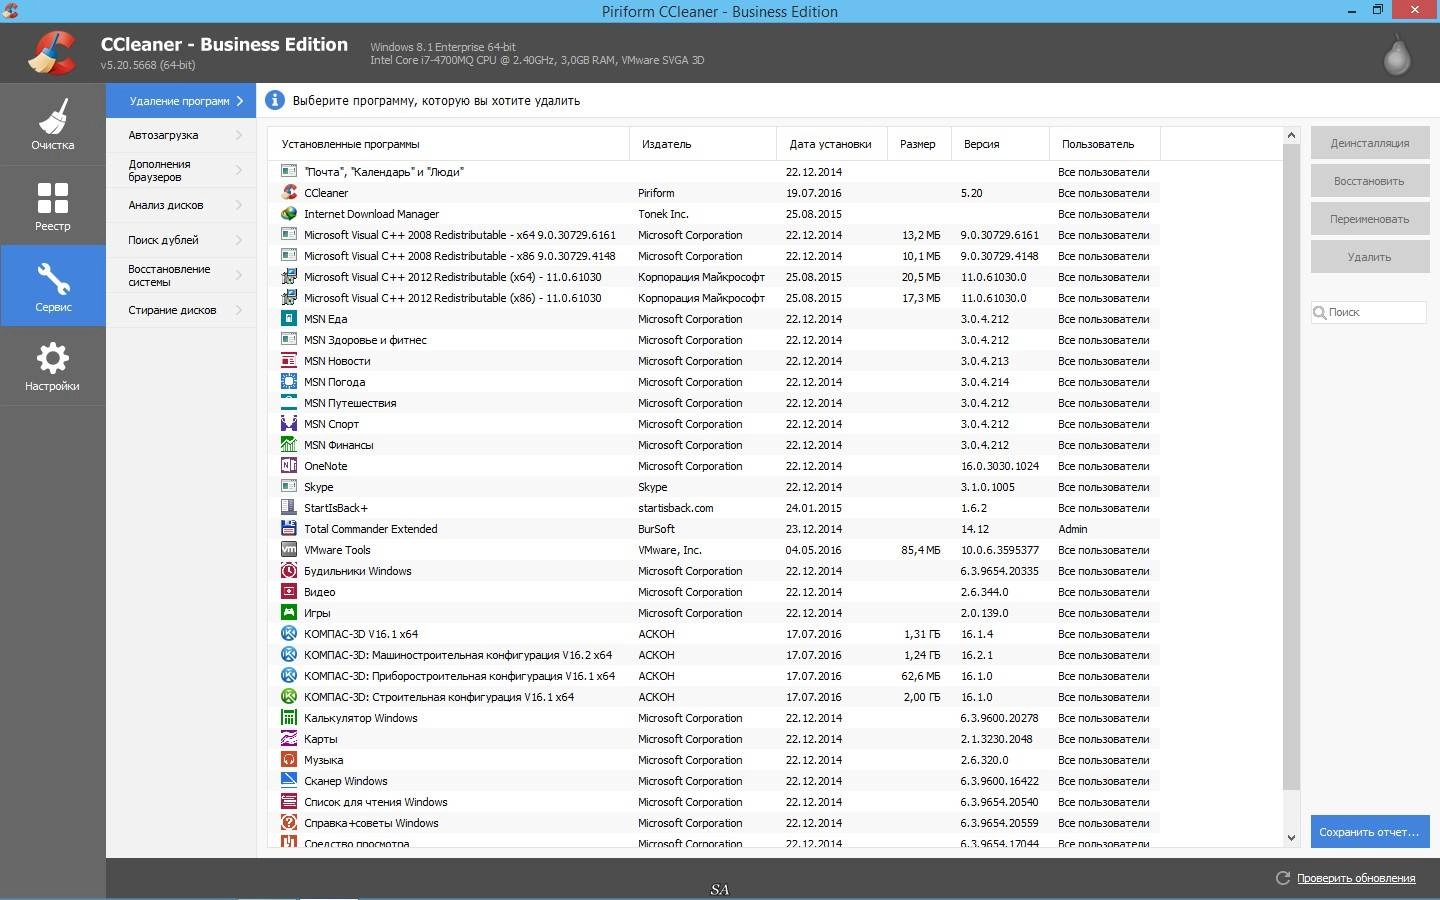Click the StartIsBack+ row icon

coord(289,507)
